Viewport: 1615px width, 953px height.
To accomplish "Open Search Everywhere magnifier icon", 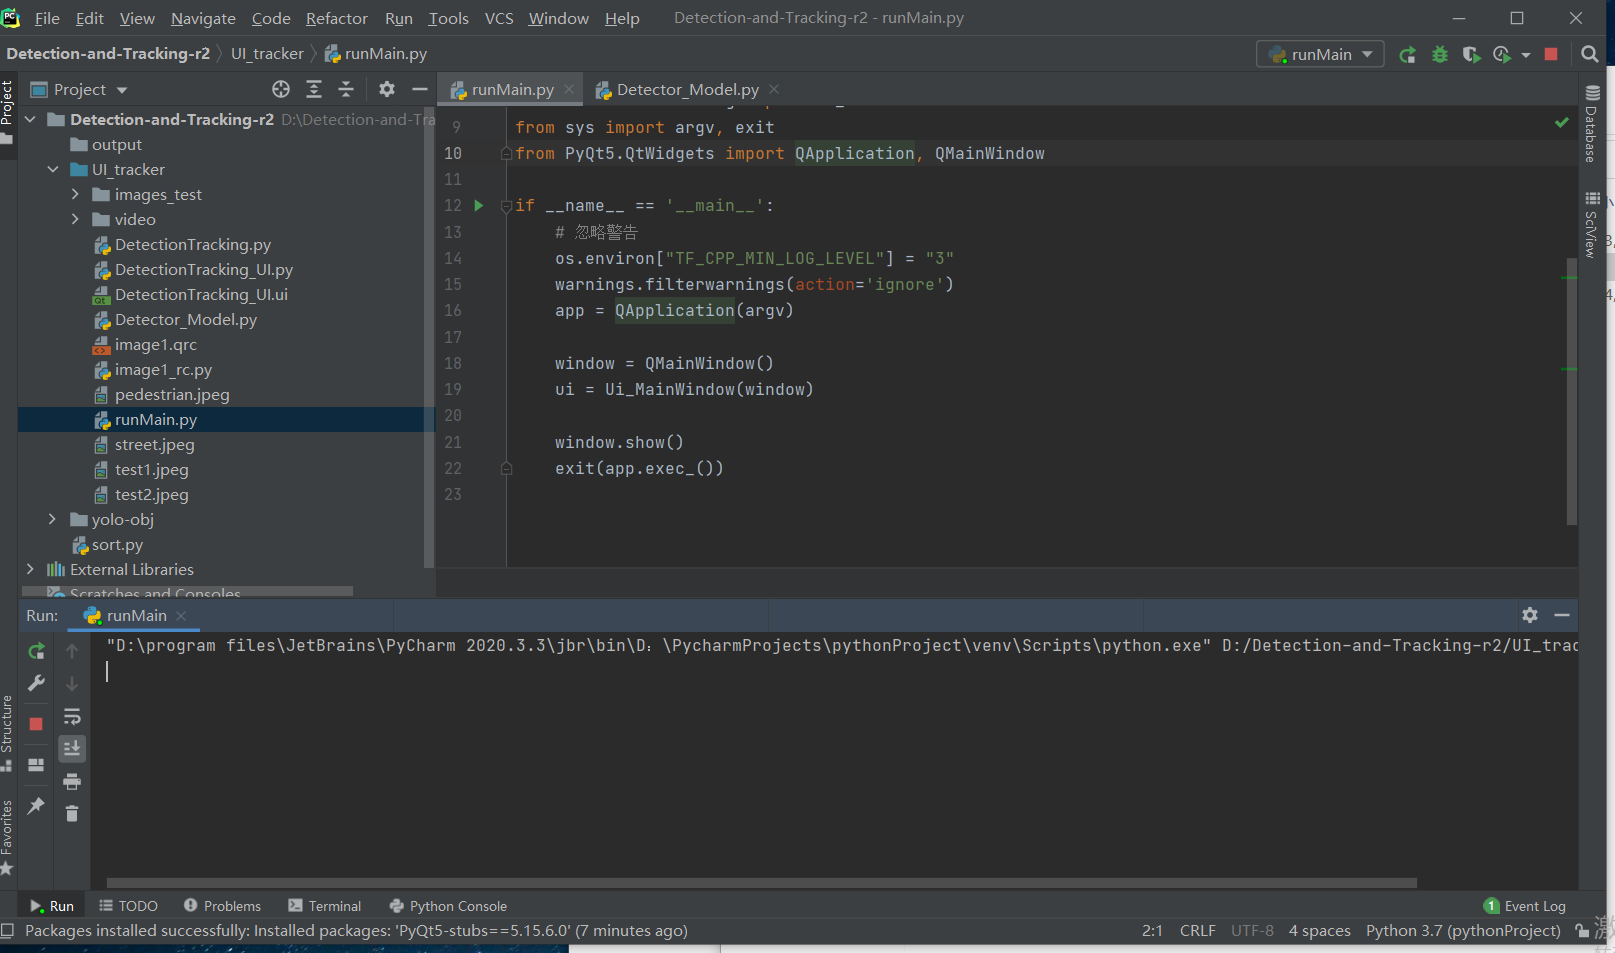I will [x=1589, y=55].
